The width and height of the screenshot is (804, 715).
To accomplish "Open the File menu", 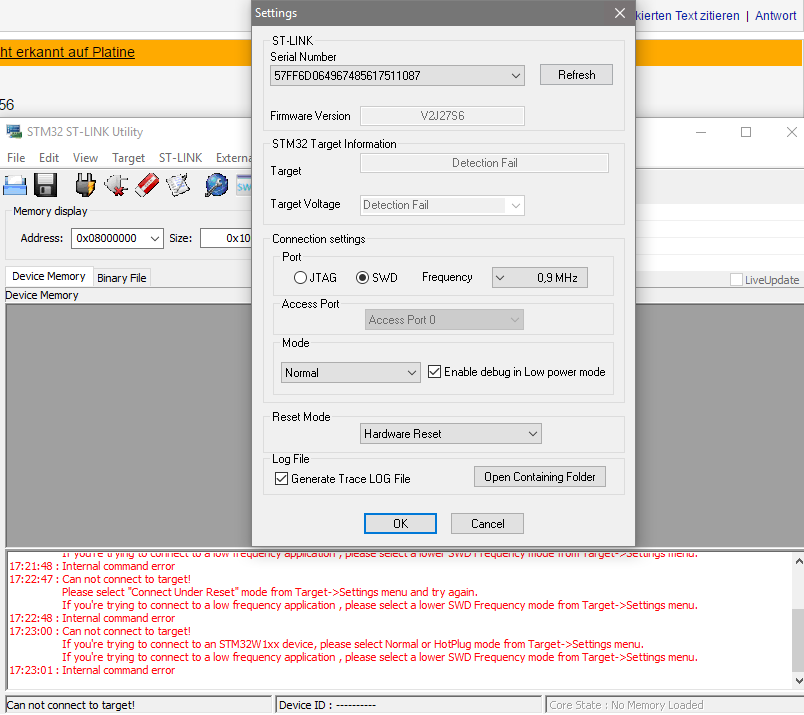I will point(16,158).
